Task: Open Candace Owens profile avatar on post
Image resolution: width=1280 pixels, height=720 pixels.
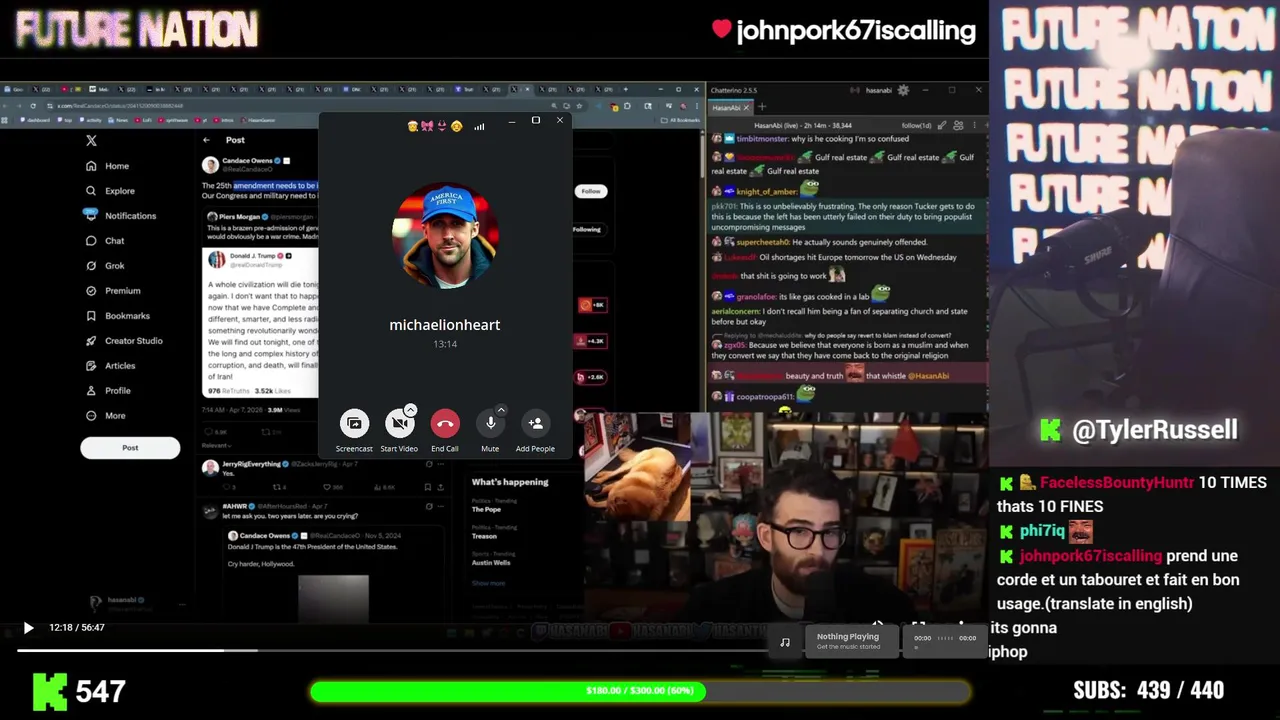Action: (x=210, y=165)
